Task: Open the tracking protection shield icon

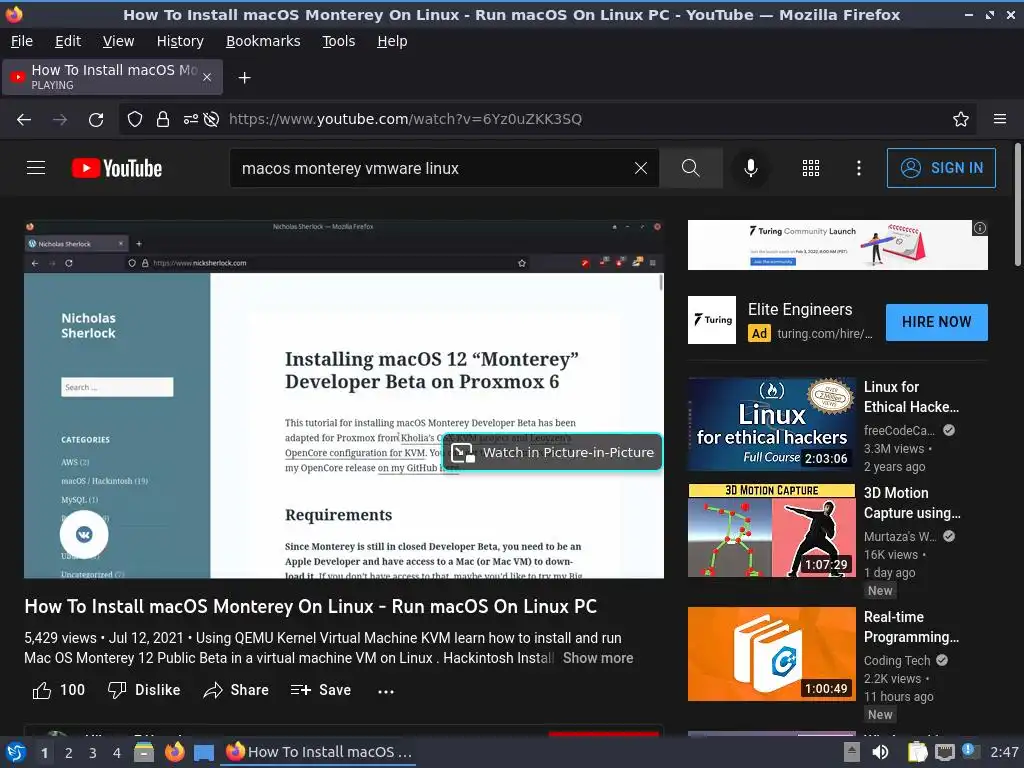Action: (135, 120)
